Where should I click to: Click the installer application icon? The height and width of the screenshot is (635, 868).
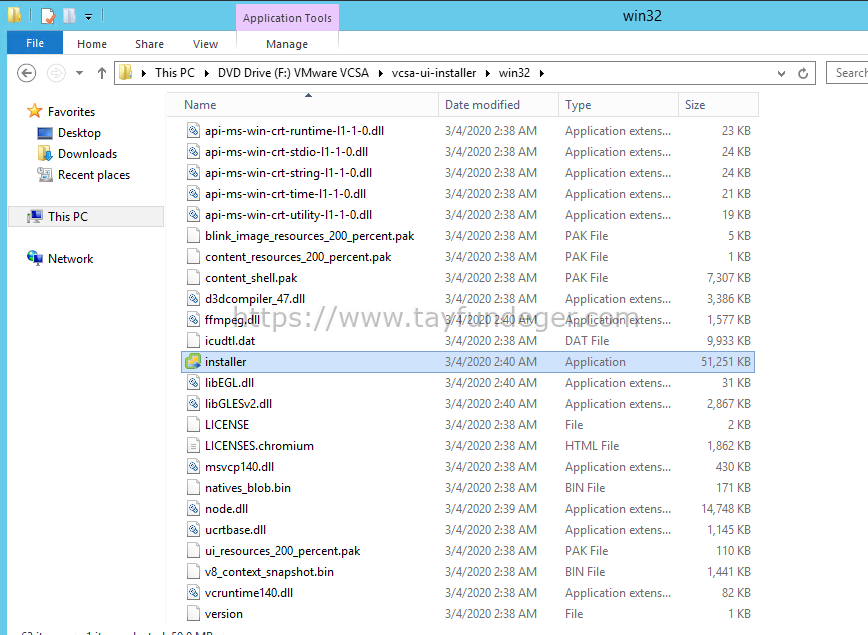point(193,362)
